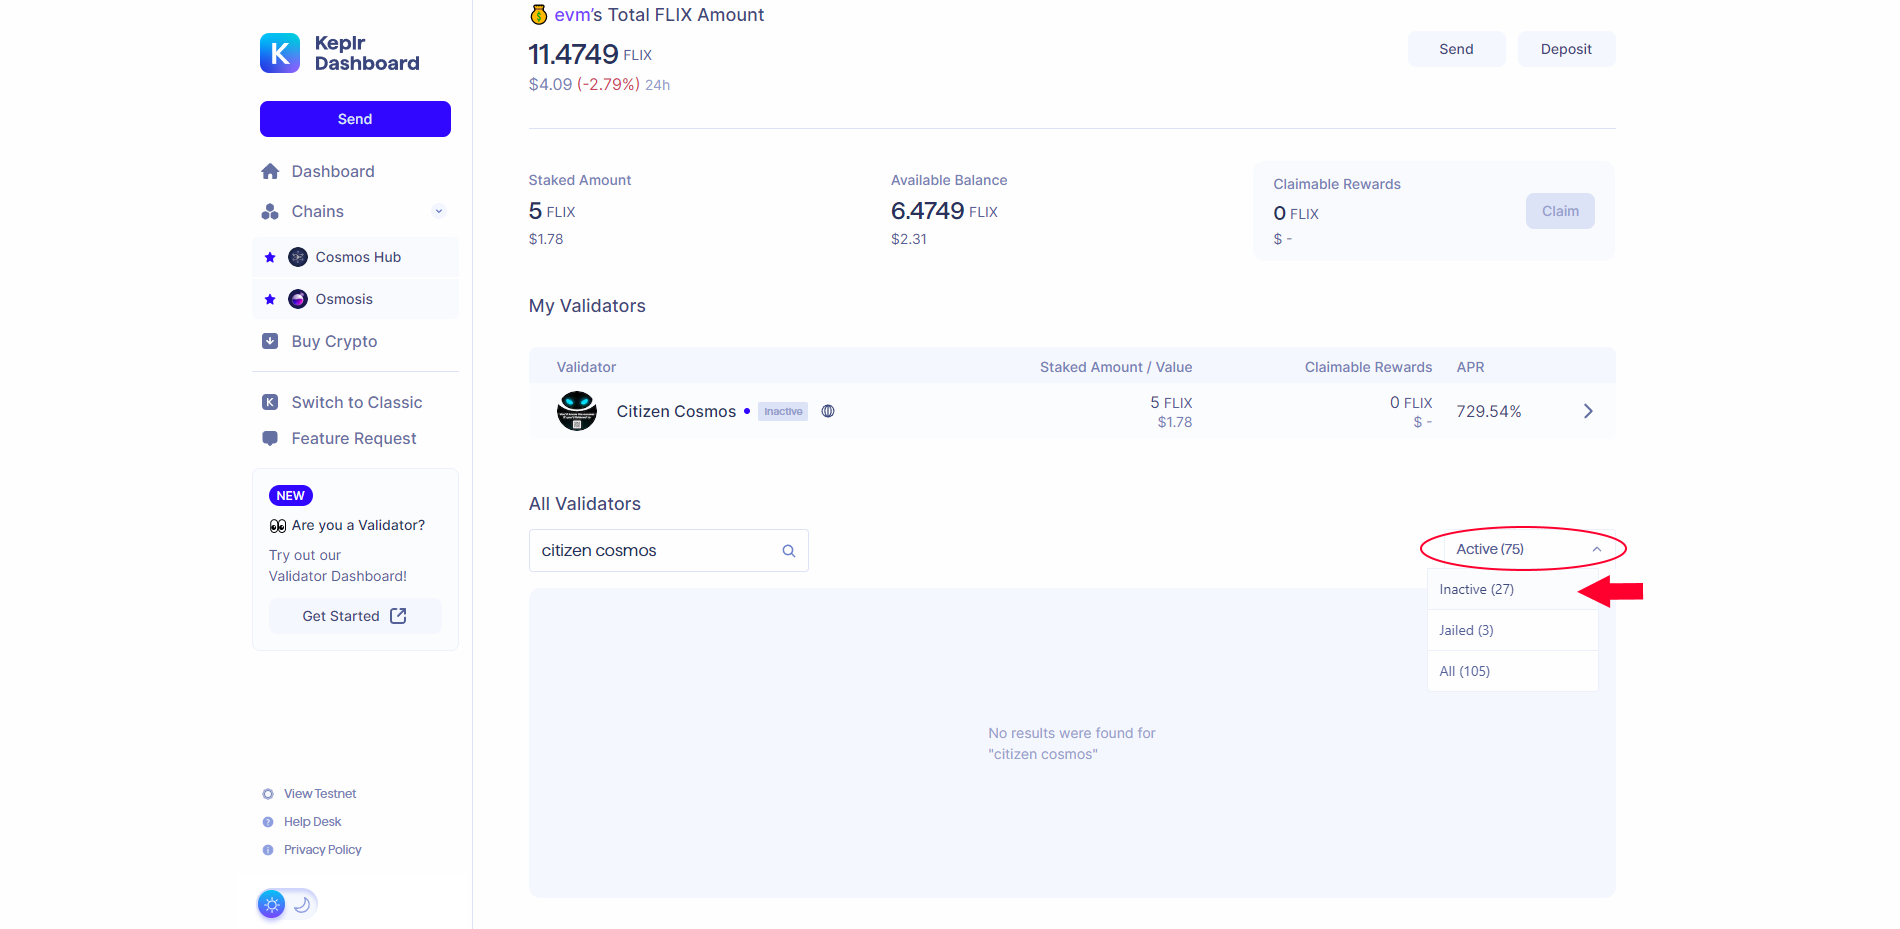Viewport: 1900px width, 929px height.
Task: Unstar the Cosmos Hub favorite star
Action: (270, 257)
